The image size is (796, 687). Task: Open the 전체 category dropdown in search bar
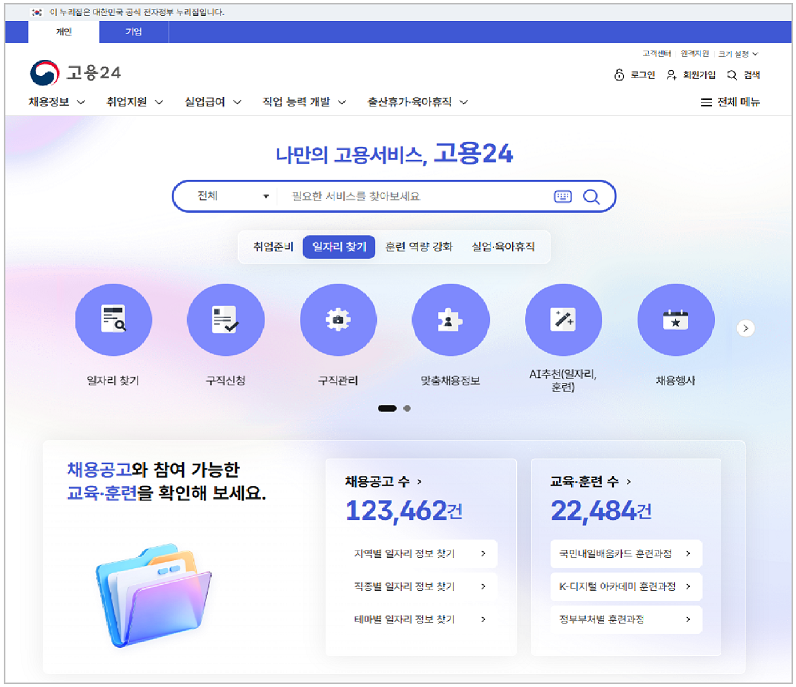click(233, 196)
